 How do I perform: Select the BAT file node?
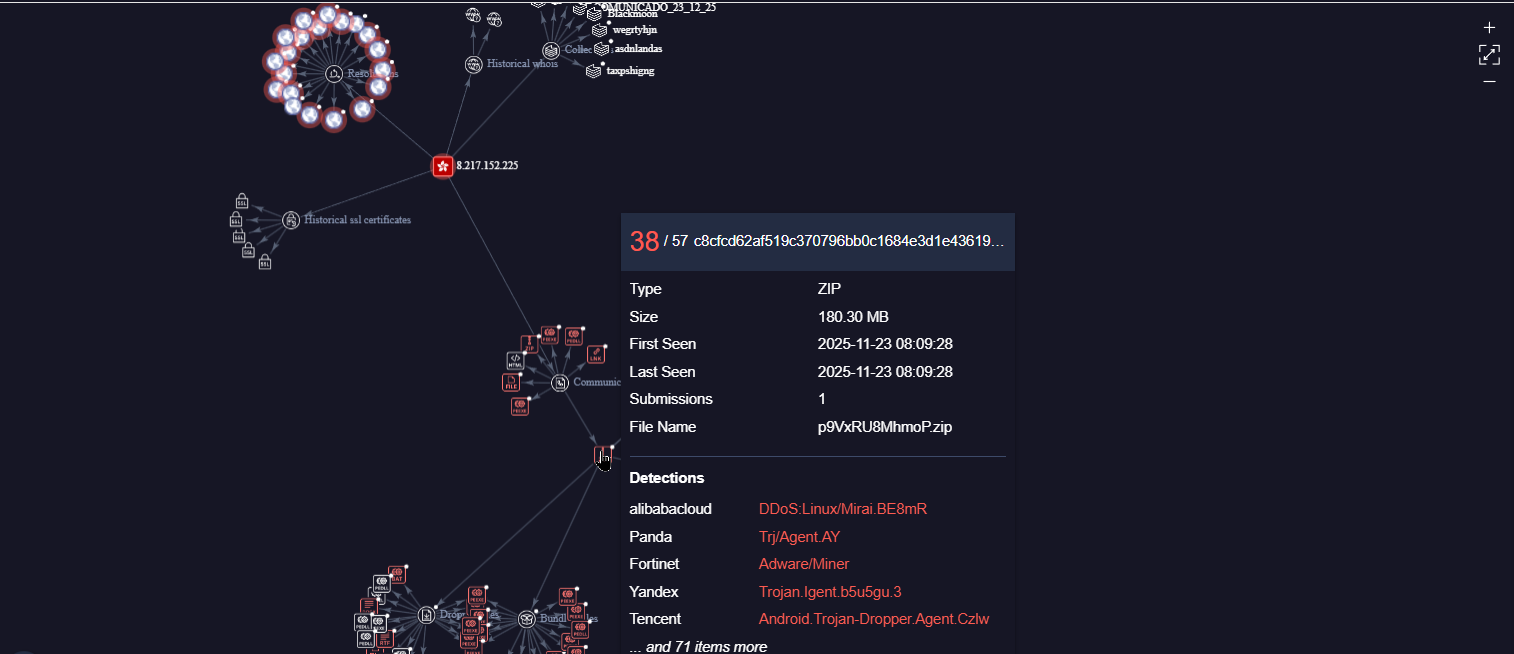click(x=397, y=575)
